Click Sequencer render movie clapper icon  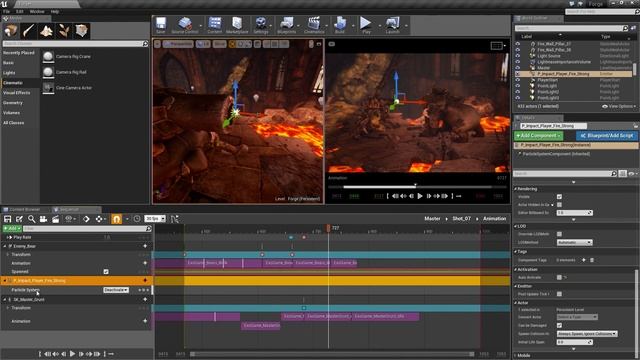tap(56, 219)
